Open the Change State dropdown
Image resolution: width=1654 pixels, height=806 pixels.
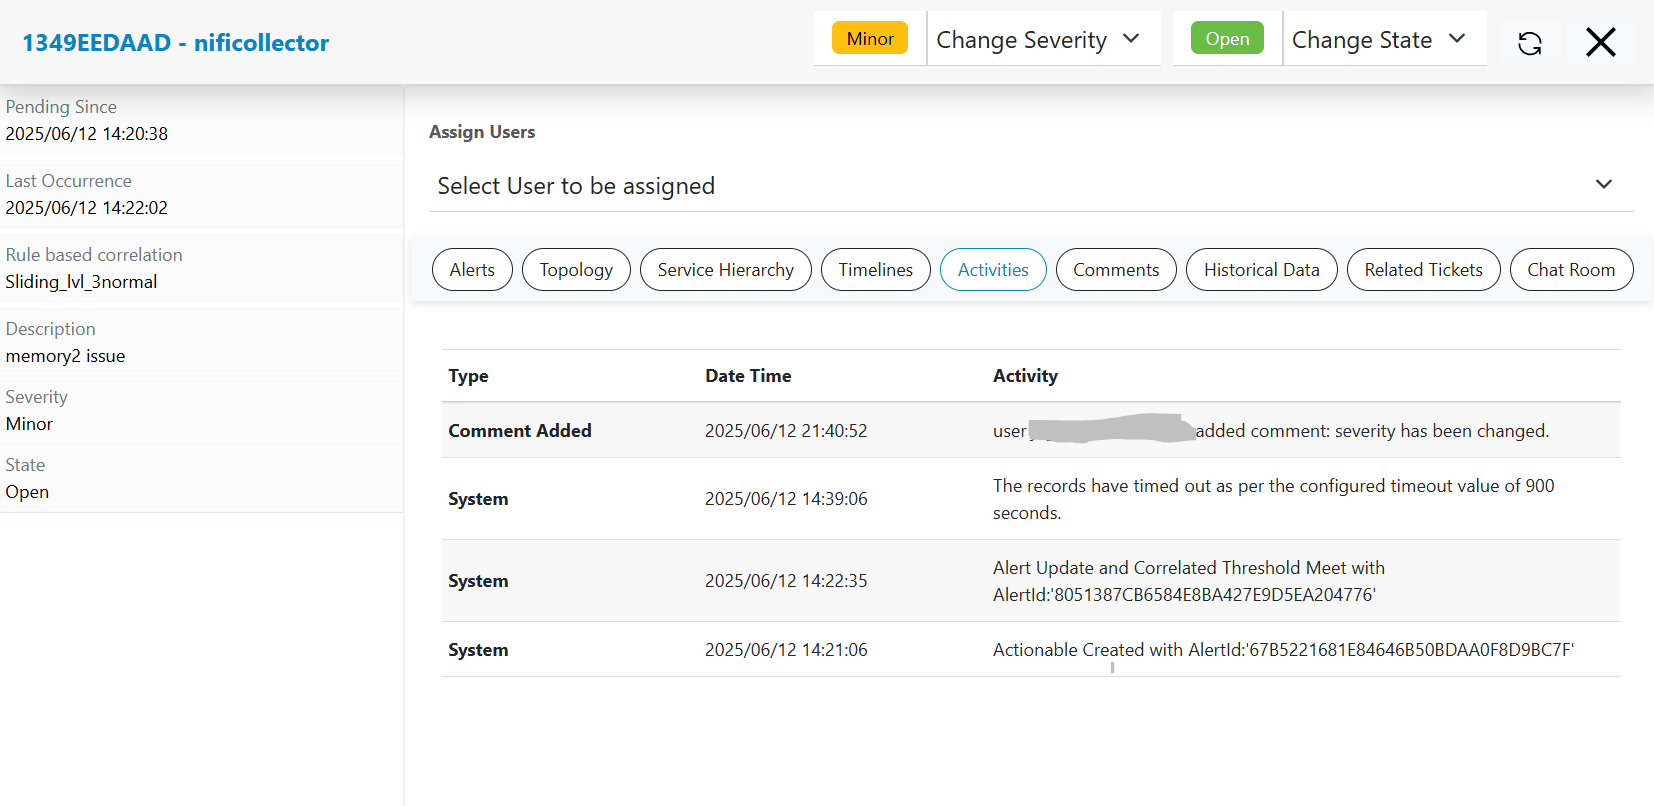point(1378,40)
